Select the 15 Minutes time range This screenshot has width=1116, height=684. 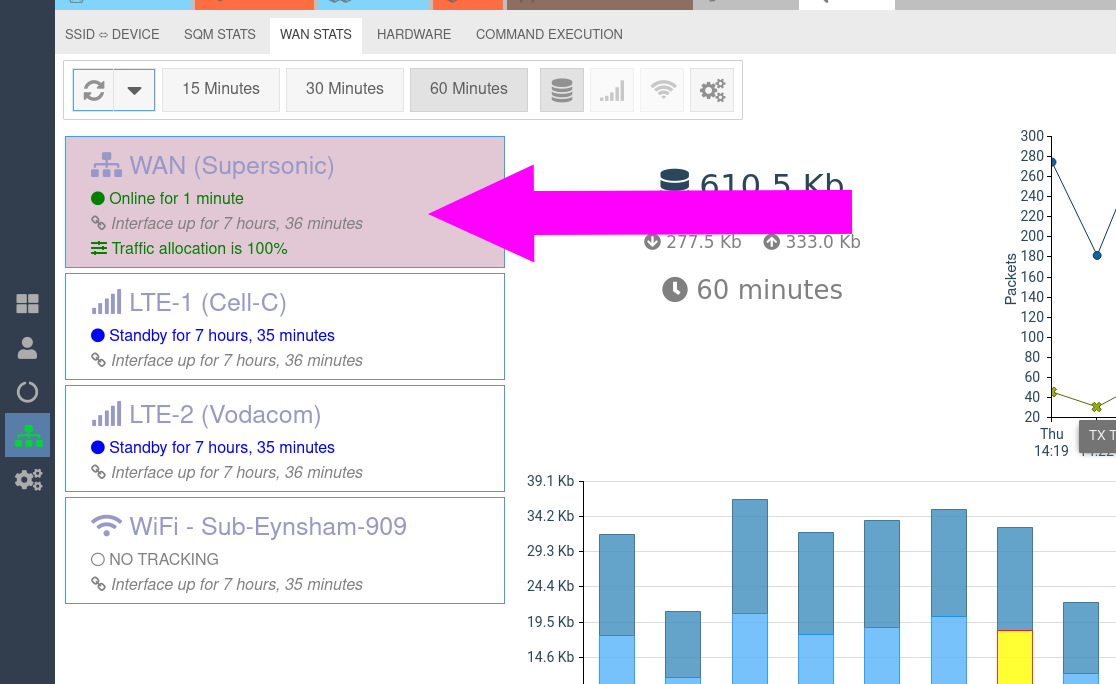[220, 89]
